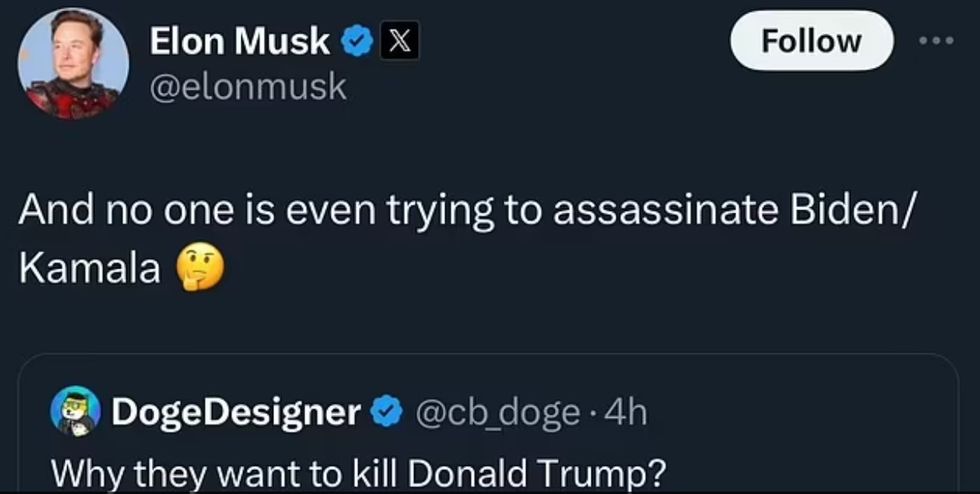Viewport: 980px width, 494px height.
Task: Click the Elon Musk display name
Action: coord(239,41)
